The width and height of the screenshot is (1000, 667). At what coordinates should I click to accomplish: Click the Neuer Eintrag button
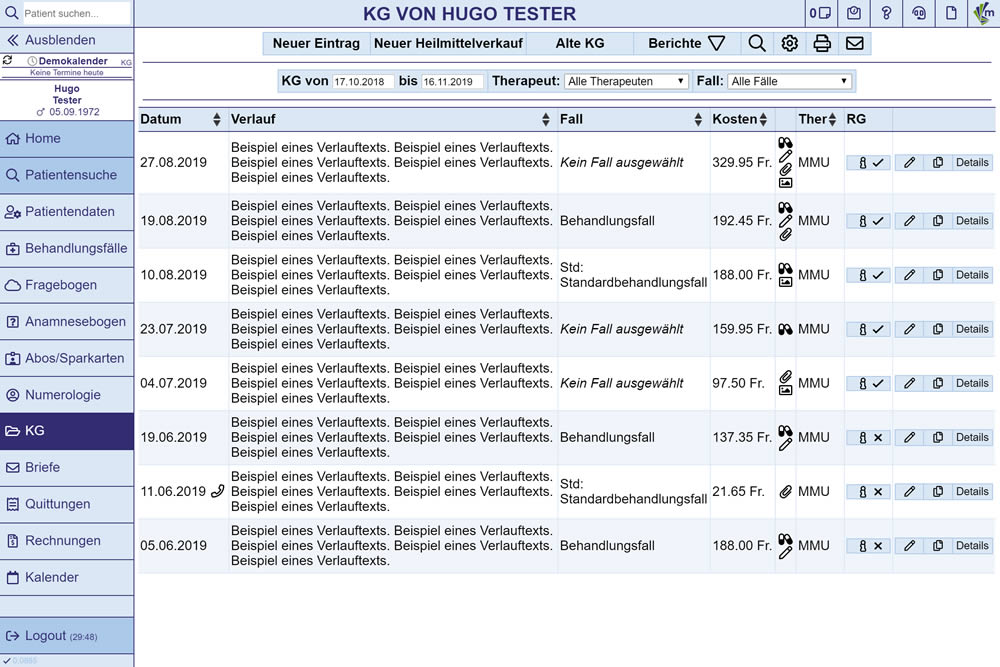[316, 43]
